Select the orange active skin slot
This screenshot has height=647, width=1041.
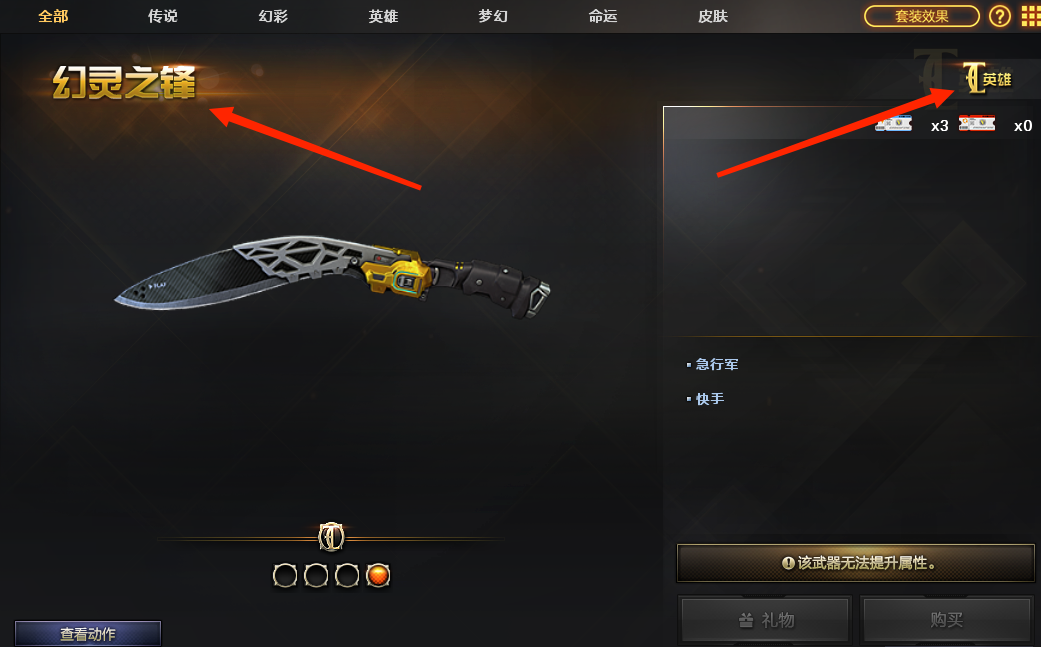[378, 575]
